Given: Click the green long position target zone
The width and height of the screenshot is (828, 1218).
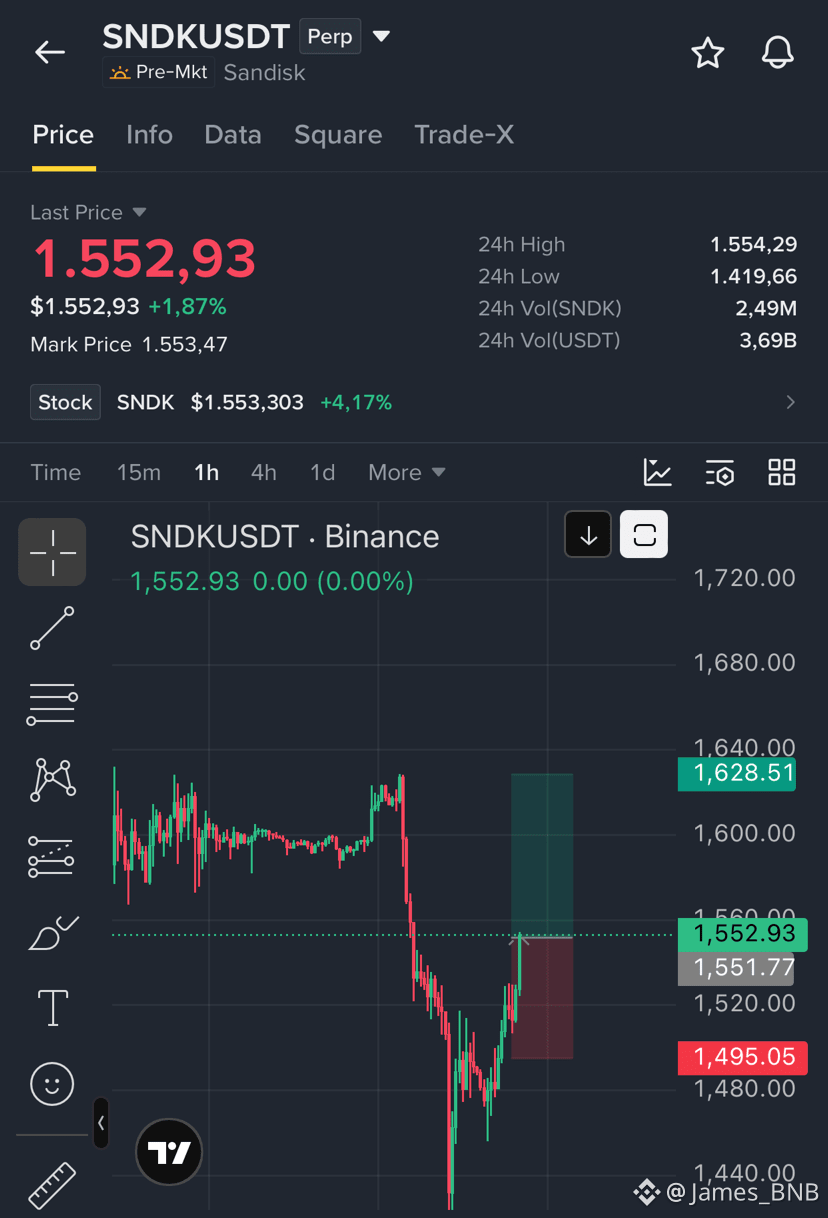Looking at the screenshot, I should [x=542, y=855].
